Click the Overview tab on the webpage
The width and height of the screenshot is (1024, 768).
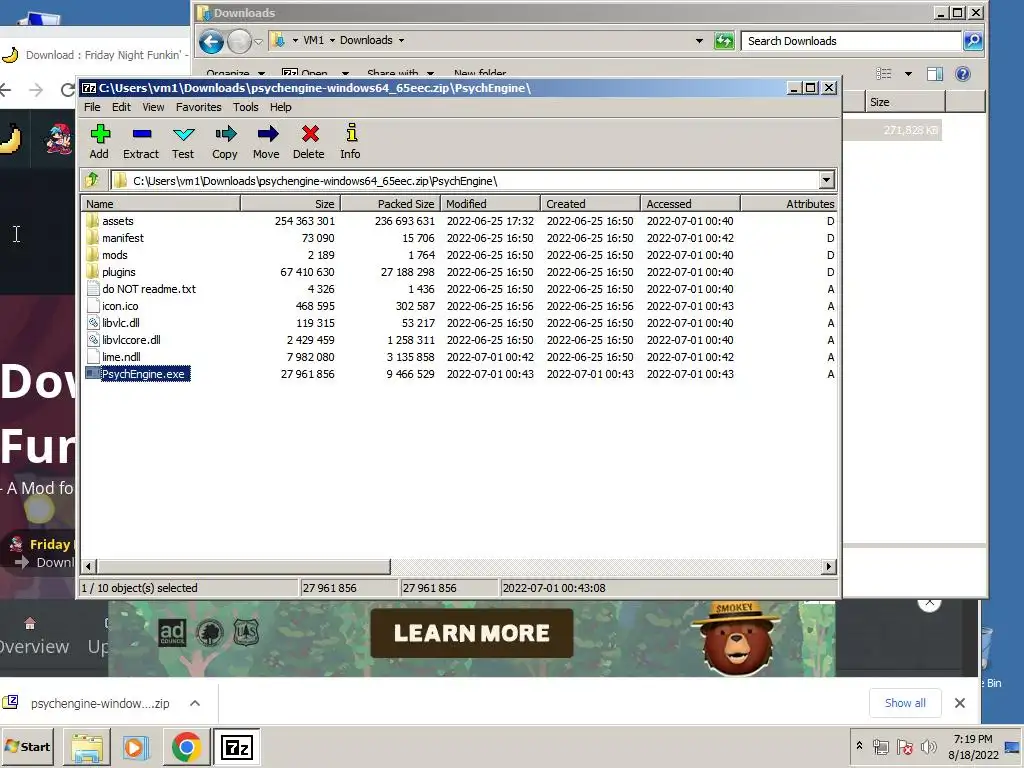click(x=33, y=637)
